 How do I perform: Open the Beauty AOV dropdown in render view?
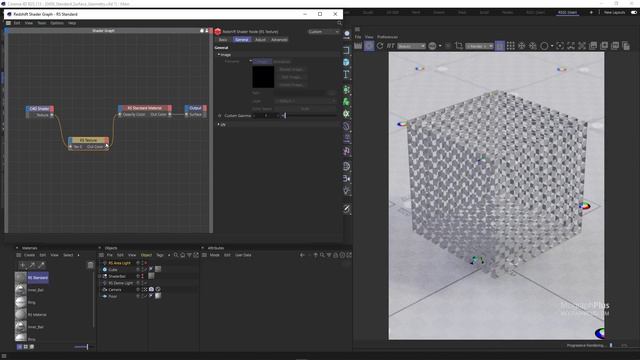coord(411,46)
